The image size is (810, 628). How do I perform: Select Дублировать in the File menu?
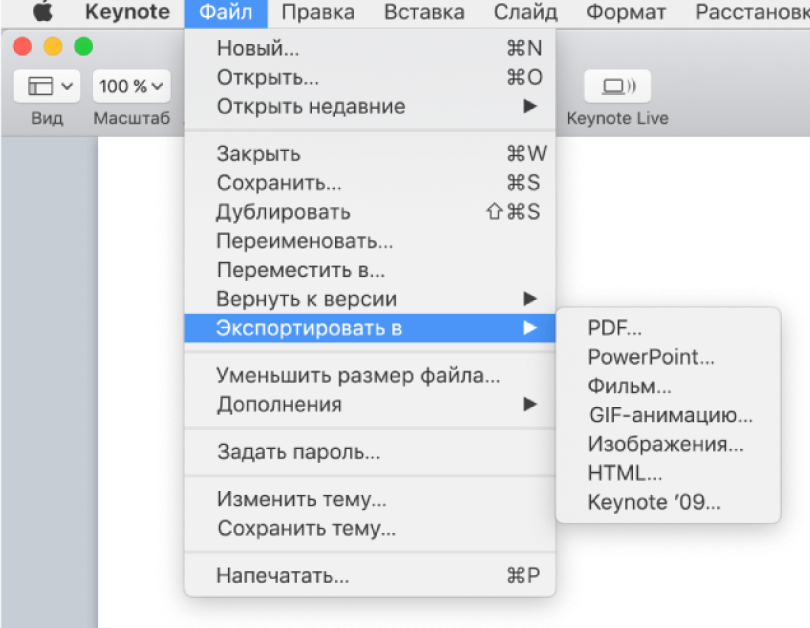click(370, 212)
